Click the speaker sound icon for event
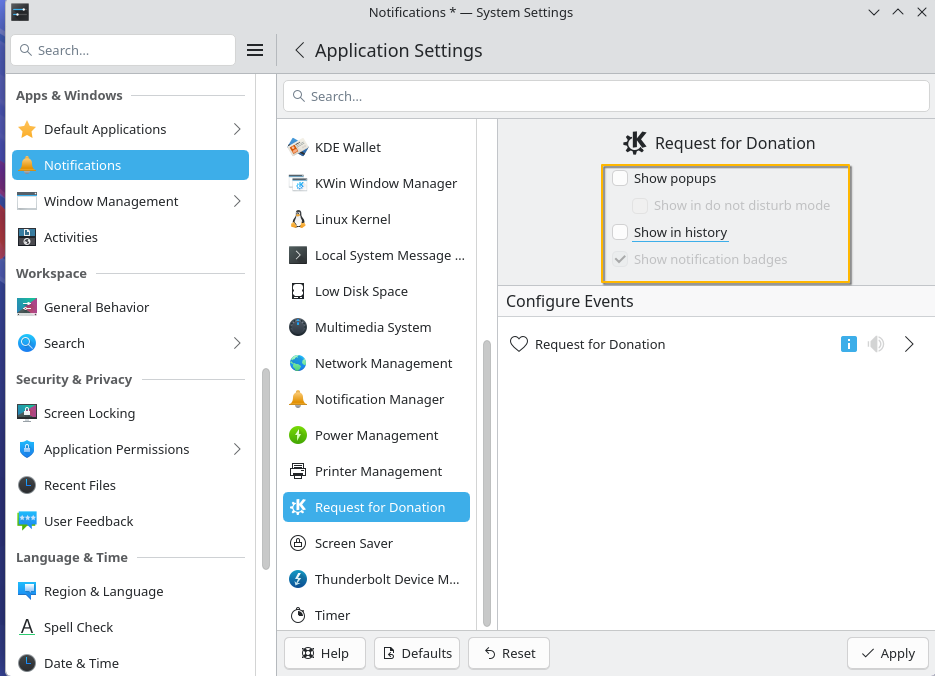The height and width of the screenshot is (676, 935). 876,344
